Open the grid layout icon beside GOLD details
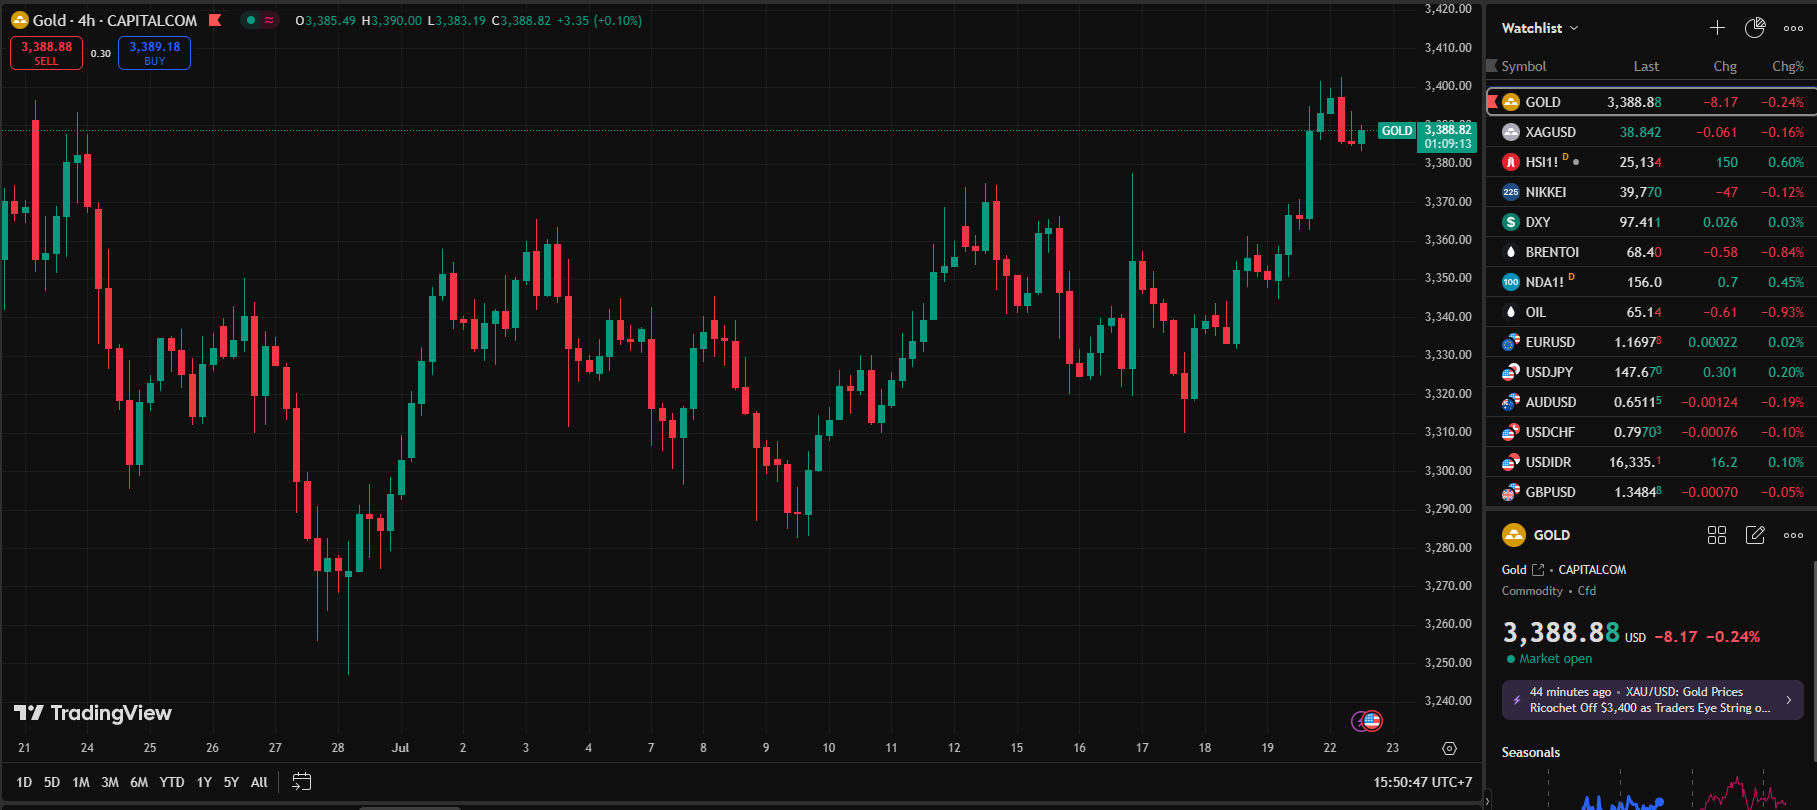Viewport: 1817px width, 810px height. pos(1717,535)
